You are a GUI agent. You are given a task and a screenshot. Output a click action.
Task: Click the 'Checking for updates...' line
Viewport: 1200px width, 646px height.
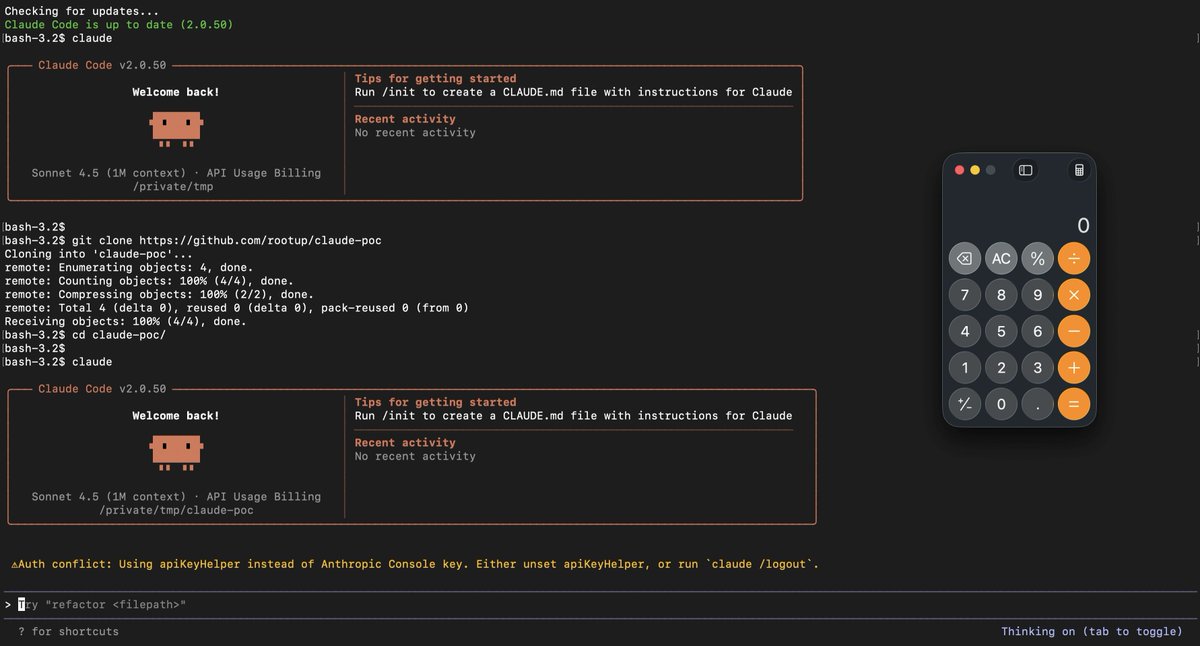pos(81,11)
